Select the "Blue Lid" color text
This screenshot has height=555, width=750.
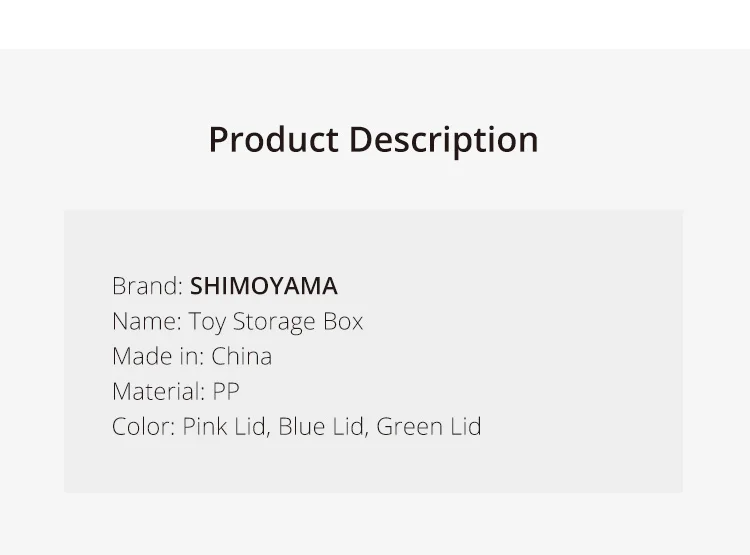(320, 426)
